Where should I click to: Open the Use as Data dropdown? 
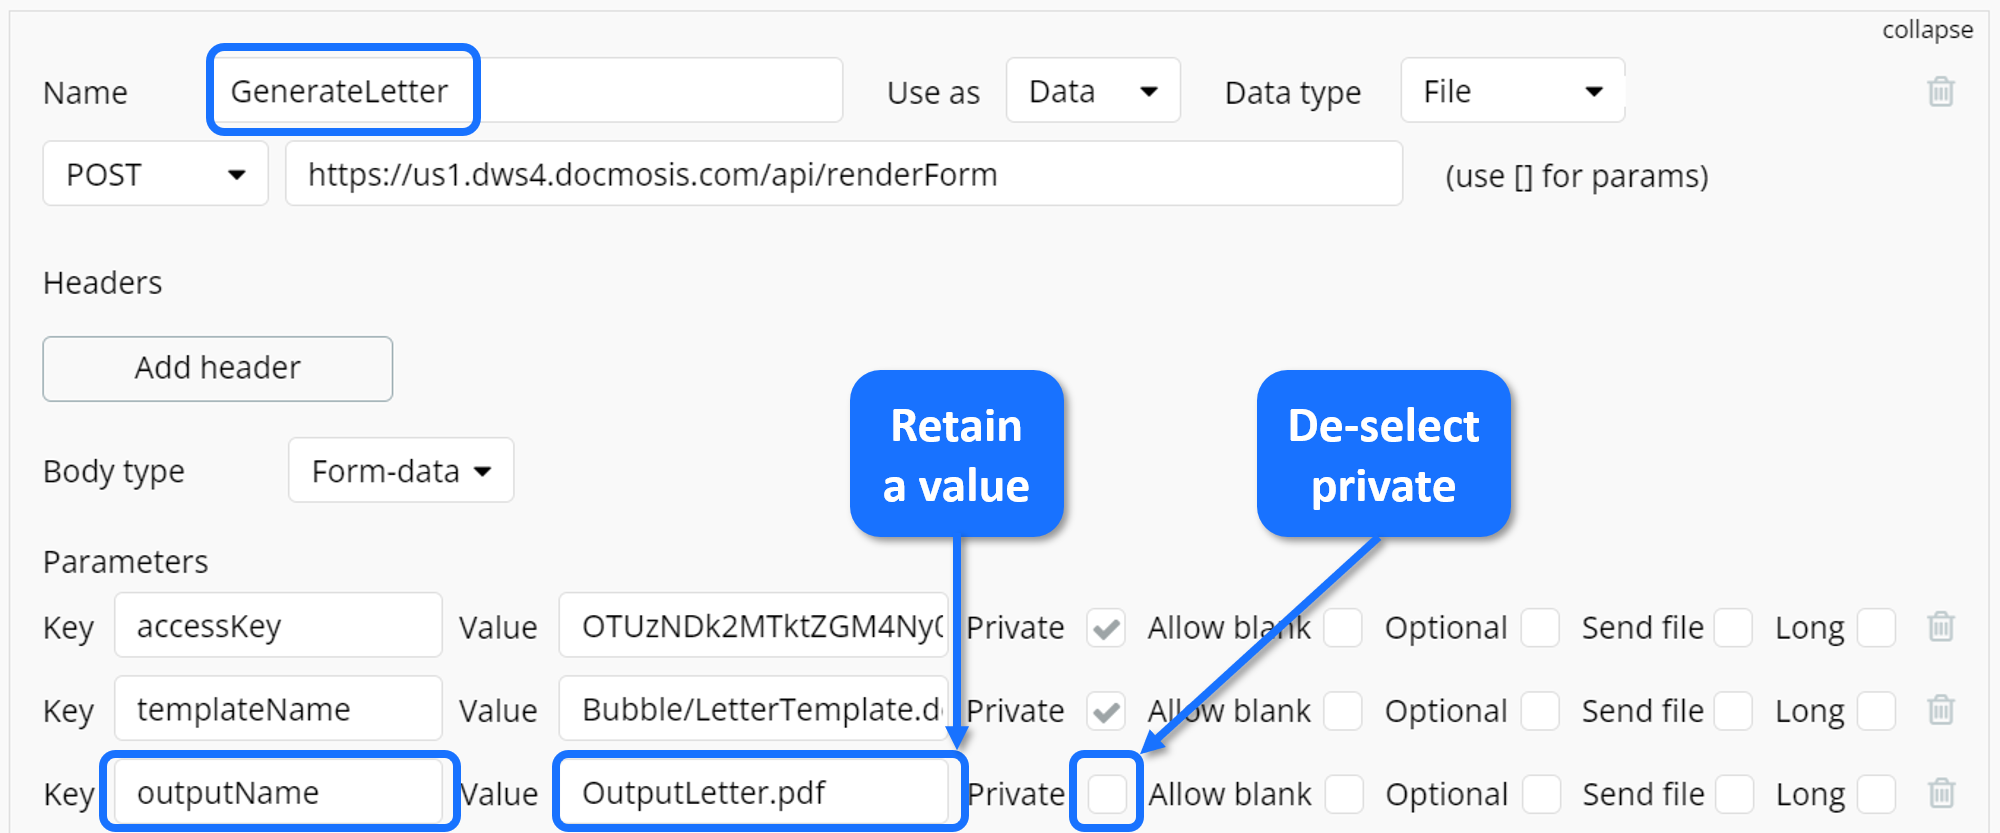pyautogui.click(x=1093, y=91)
